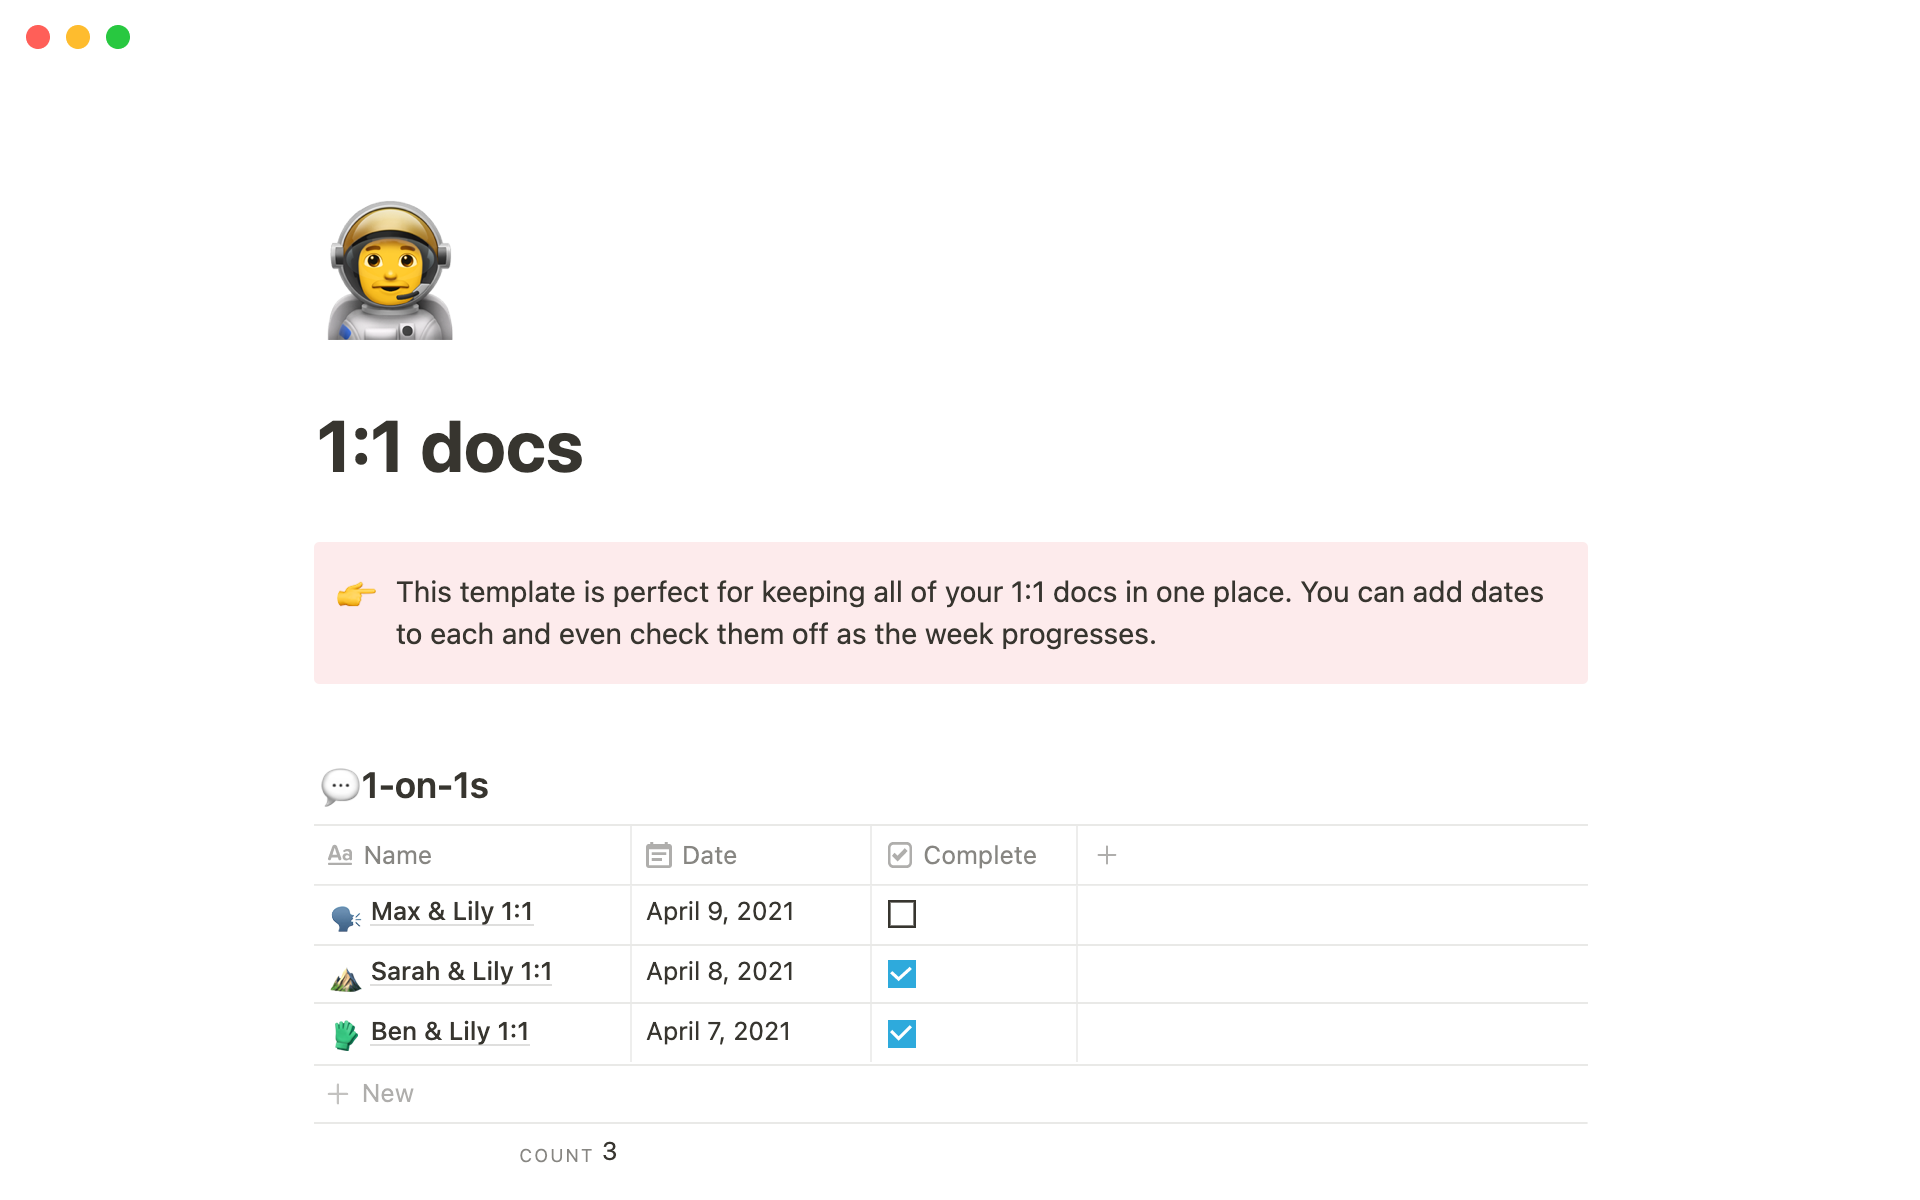Add a new row with New button
Image resolution: width=1920 pixels, height=1200 pixels.
(x=371, y=1094)
